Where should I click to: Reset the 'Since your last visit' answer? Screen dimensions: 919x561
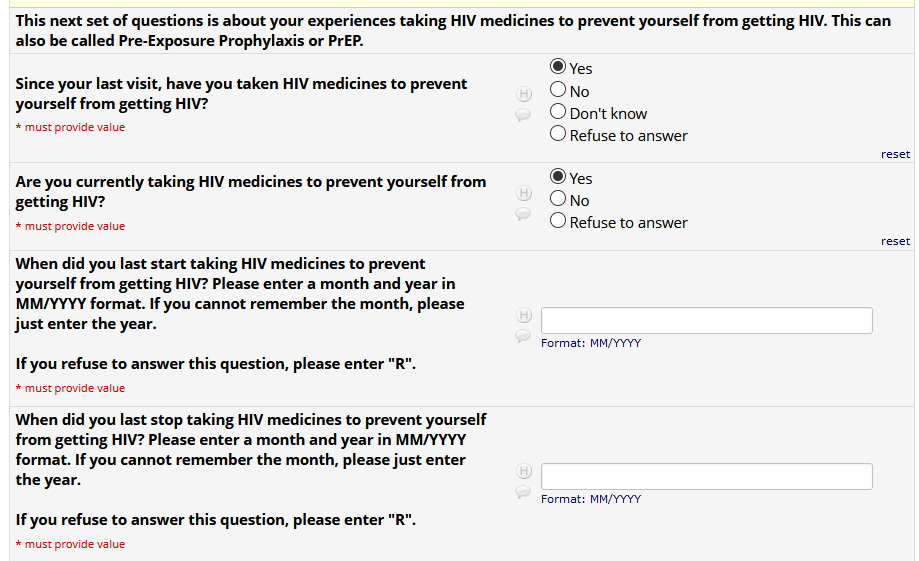point(895,154)
